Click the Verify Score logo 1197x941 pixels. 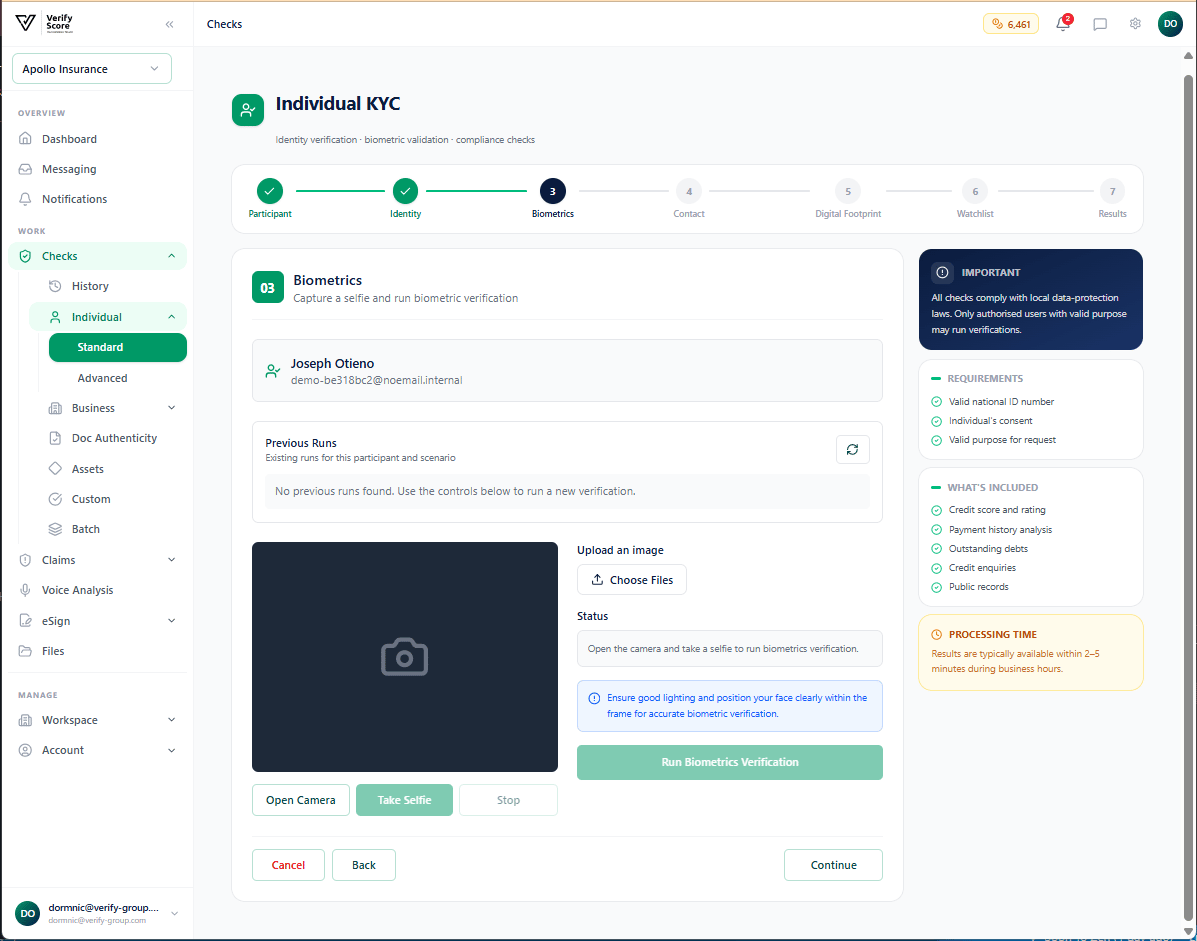click(44, 23)
